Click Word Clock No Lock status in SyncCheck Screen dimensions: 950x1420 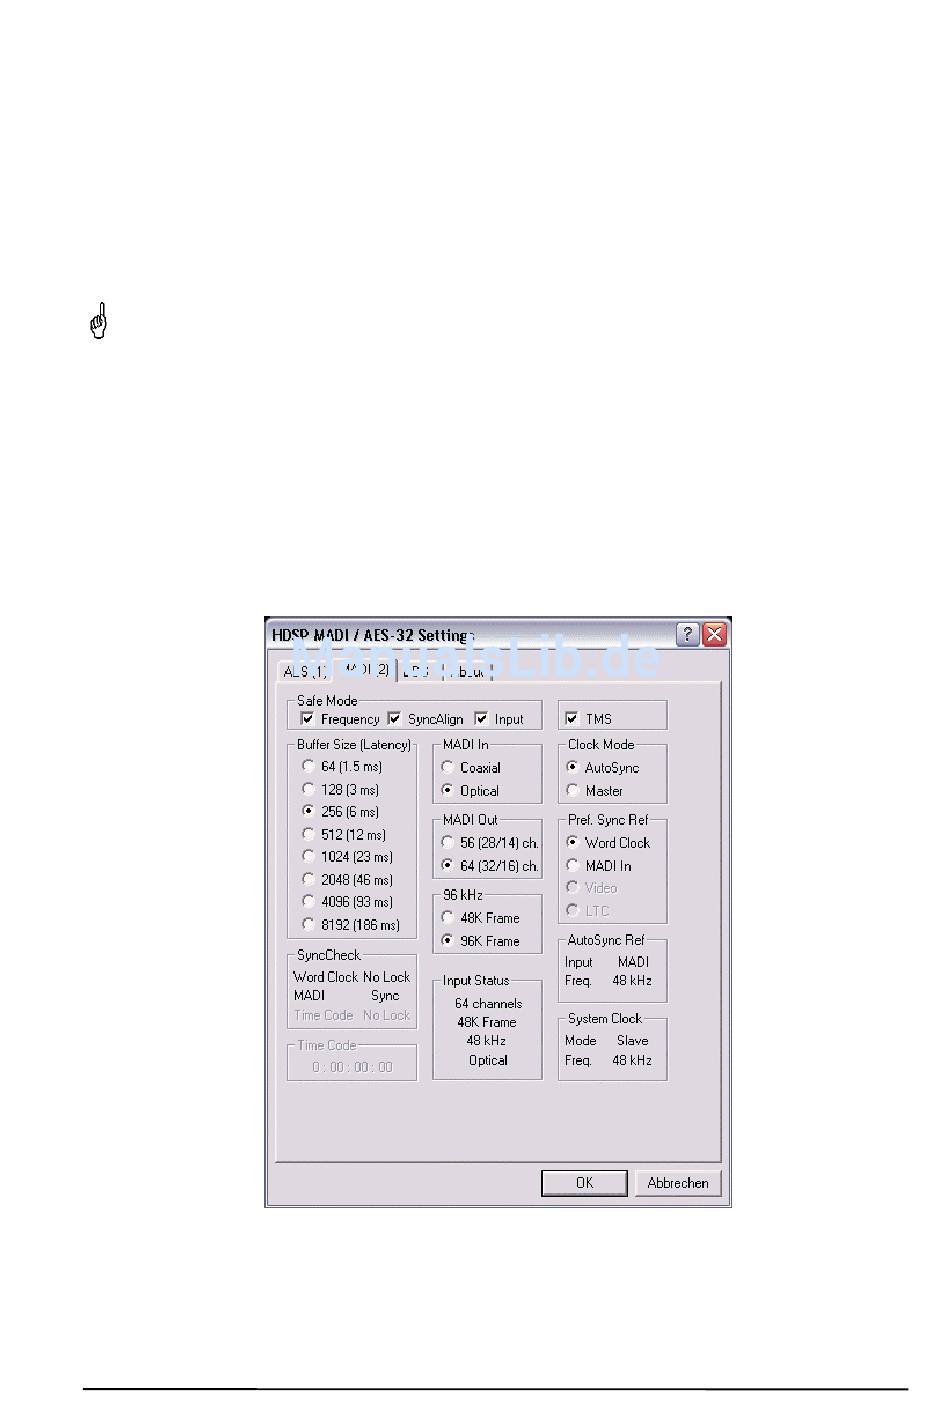(352, 977)
